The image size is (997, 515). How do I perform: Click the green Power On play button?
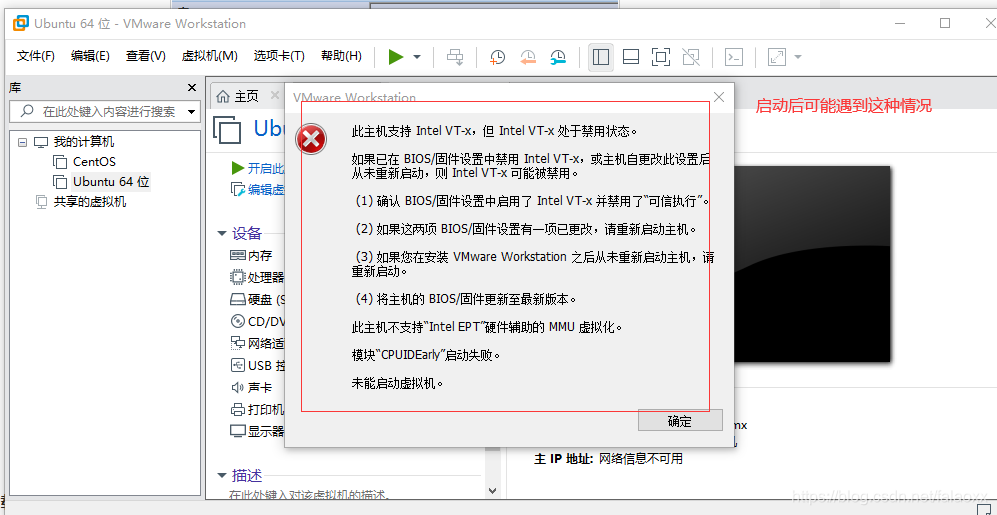396,57
